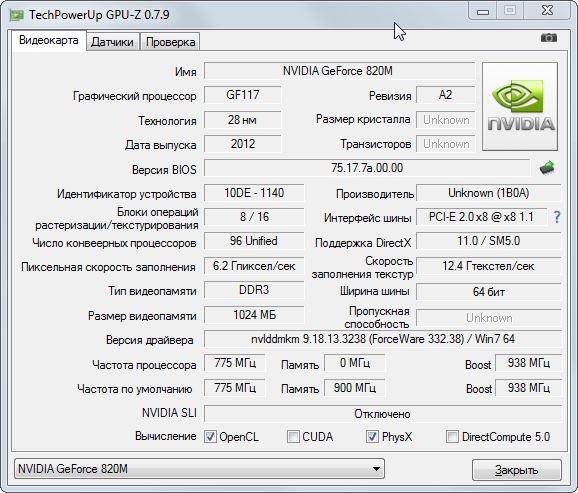Image resolution: width=578 pixels, height=493 pixels.
Task: Click the 900 МГц default memory field
Action: (x=355, y=388)
